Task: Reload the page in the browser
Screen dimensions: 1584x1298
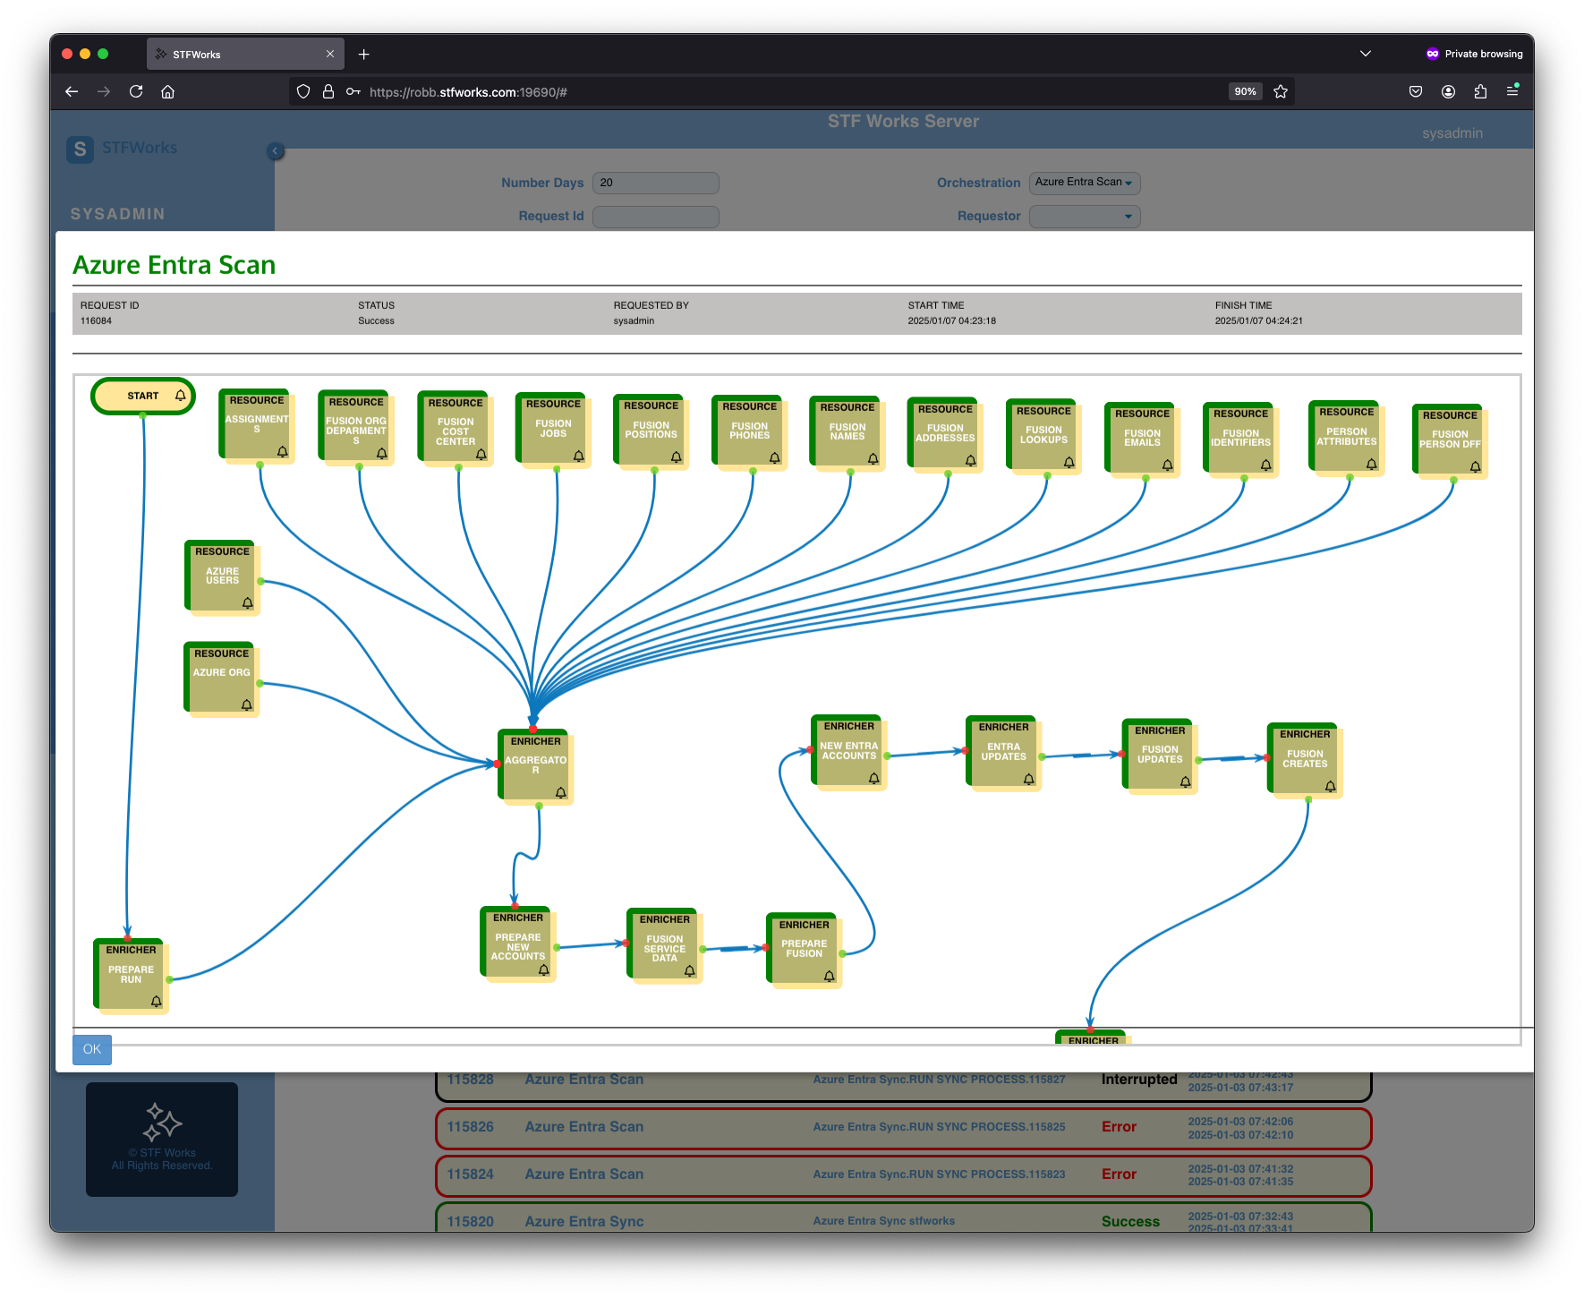Action: pyautogui.click(x=136, y=92)
